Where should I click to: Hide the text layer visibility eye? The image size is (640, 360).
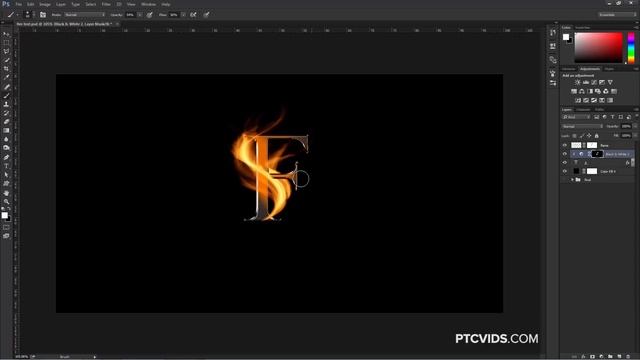[565, 162]
